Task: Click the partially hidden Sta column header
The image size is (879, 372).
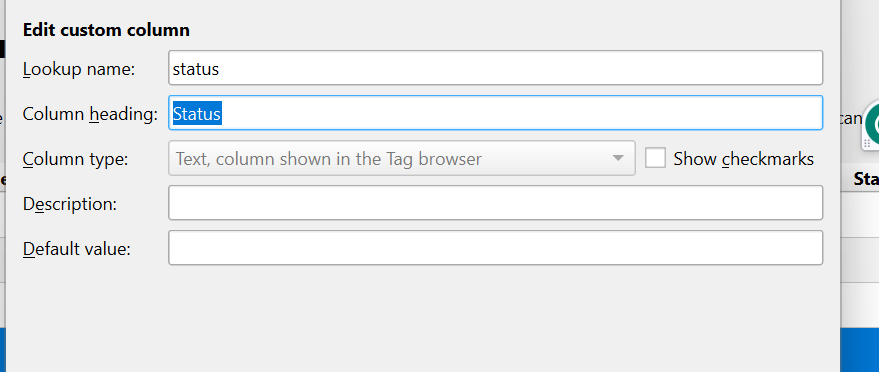Action: pyautogui.click(x=866, y=179)
